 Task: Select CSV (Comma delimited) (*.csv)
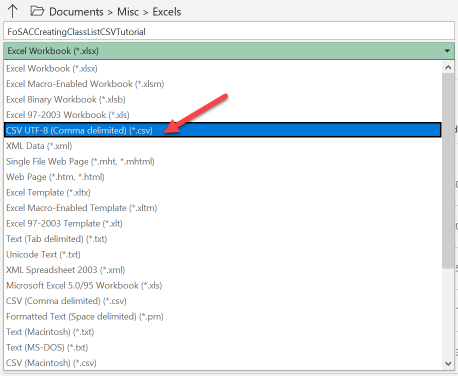coord(223,301)
